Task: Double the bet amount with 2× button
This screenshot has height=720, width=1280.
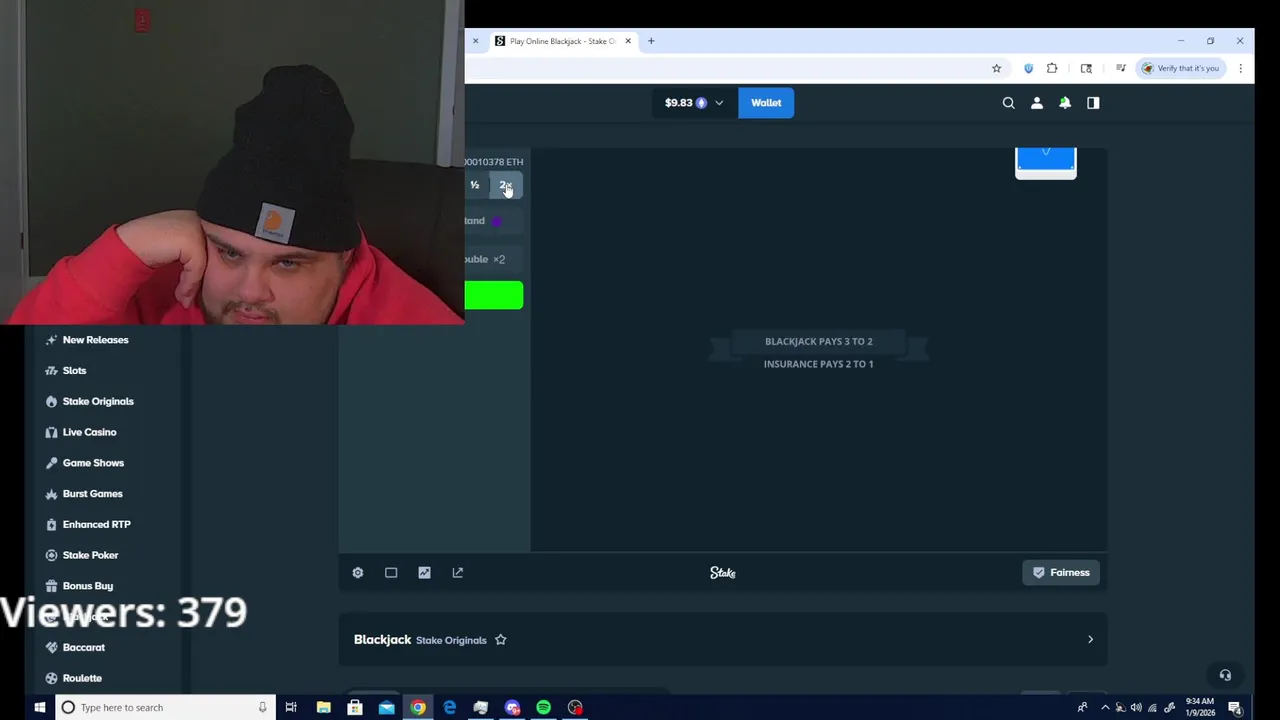Action: coord(505,185)
